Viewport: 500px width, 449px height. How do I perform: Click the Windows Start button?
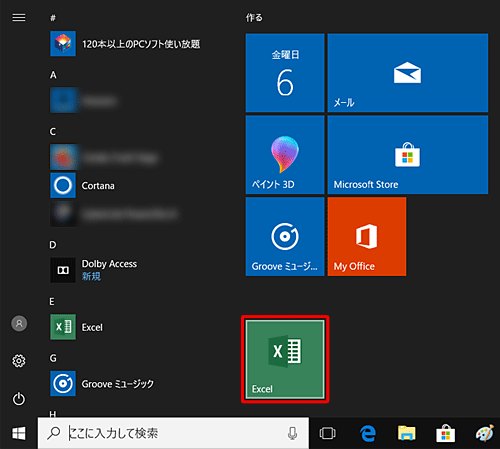(19, 434)
